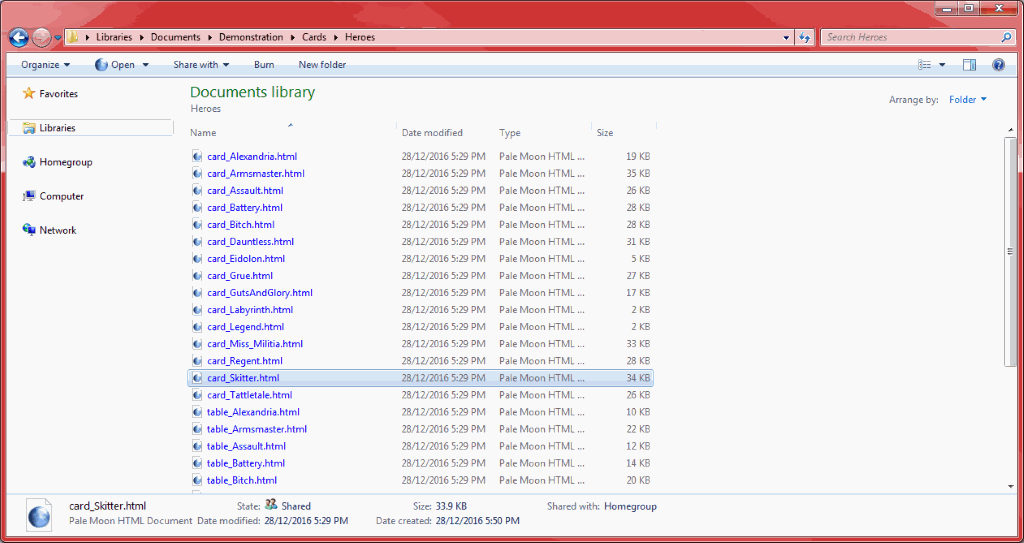Go back using the Back arrow button

(x=19, y=37)
